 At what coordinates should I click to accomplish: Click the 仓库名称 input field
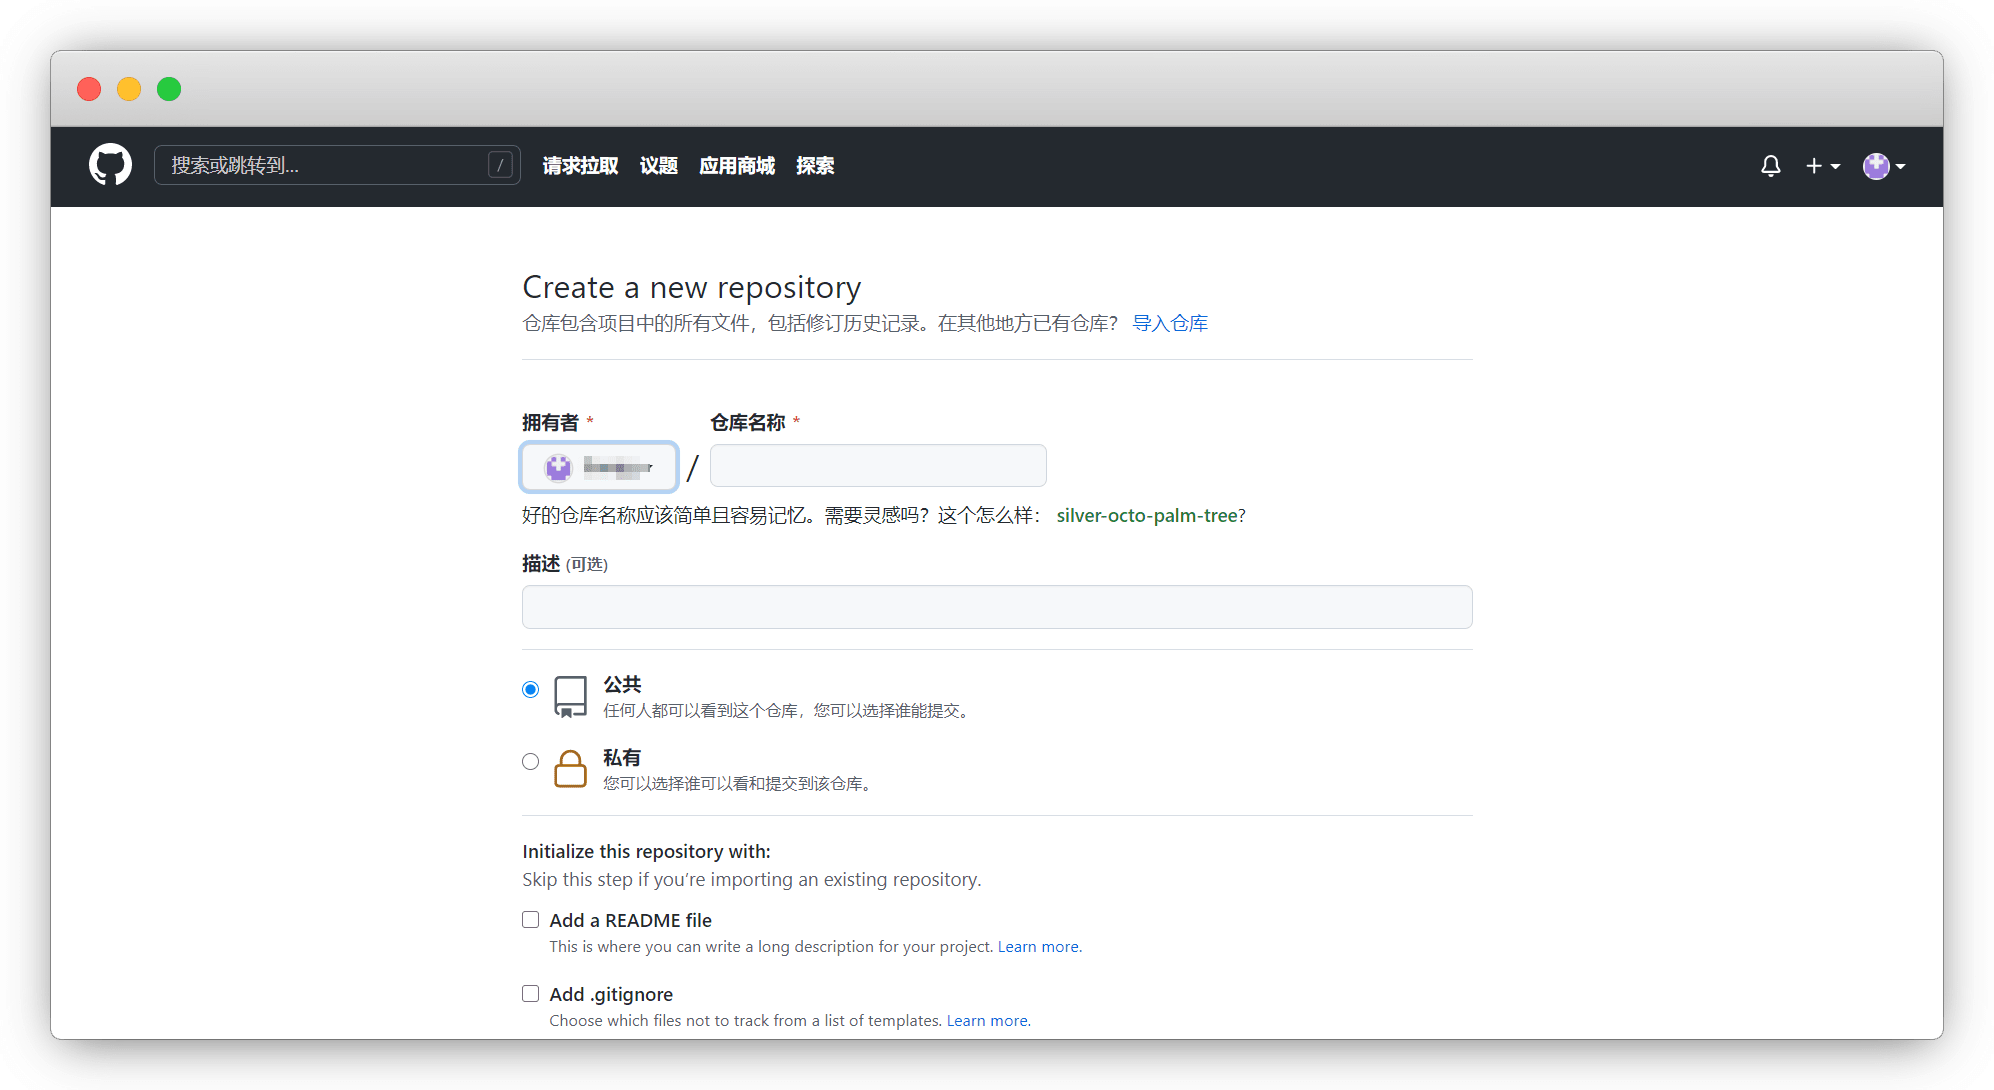(877, 465)
